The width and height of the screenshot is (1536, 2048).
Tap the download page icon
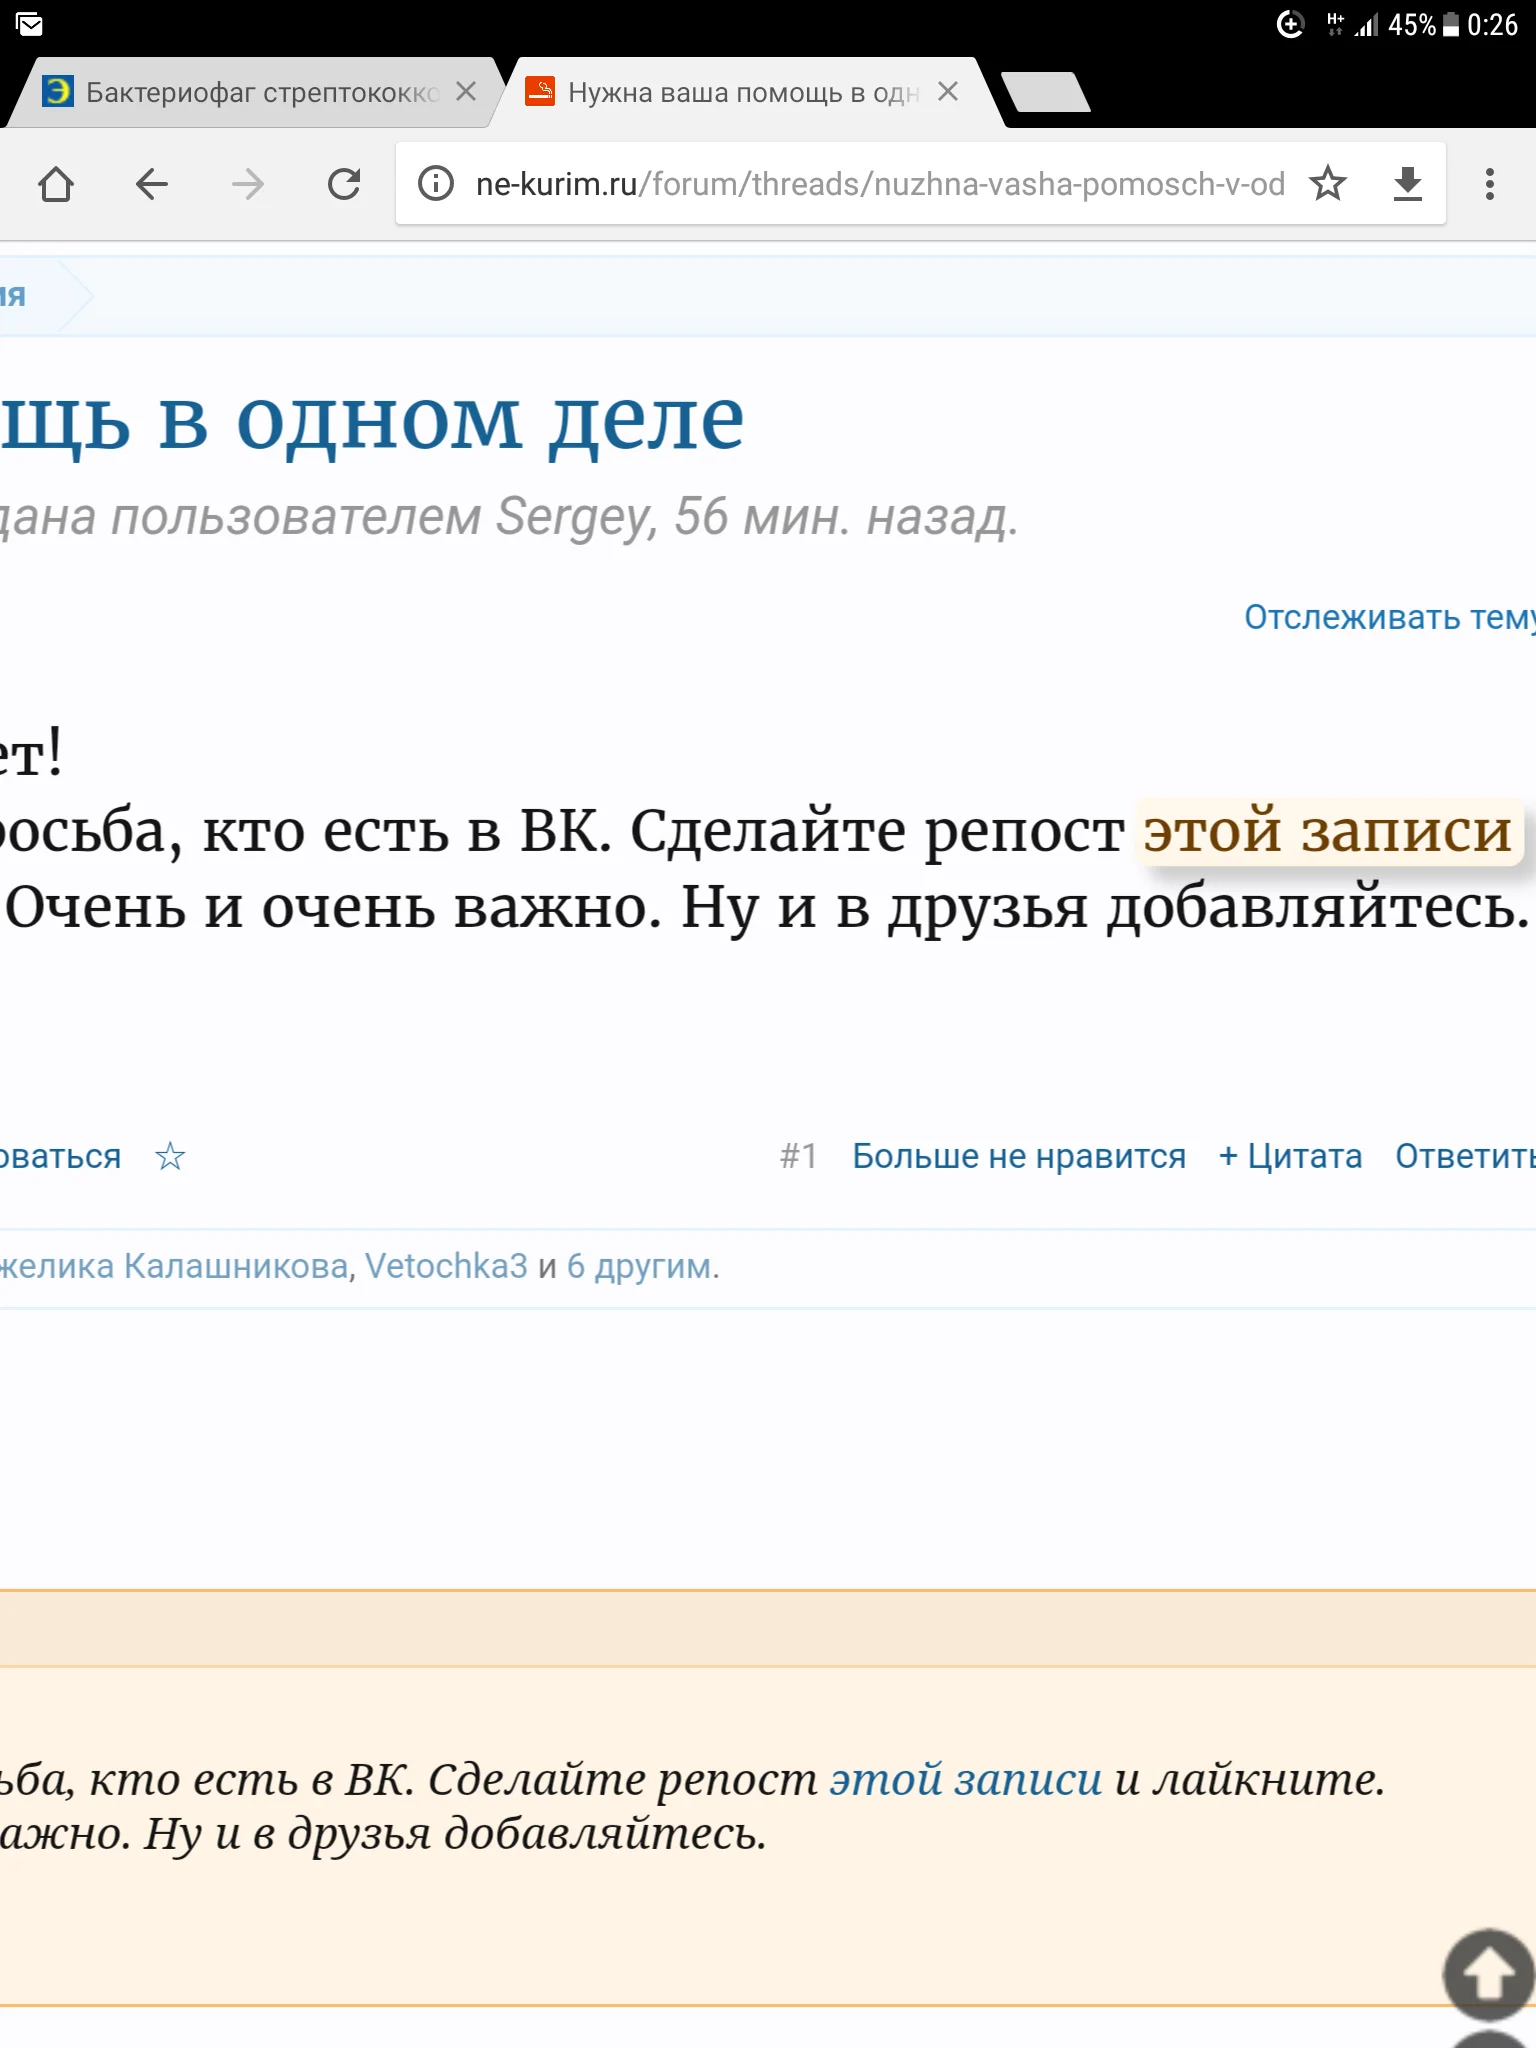[x=1408, y=184]
